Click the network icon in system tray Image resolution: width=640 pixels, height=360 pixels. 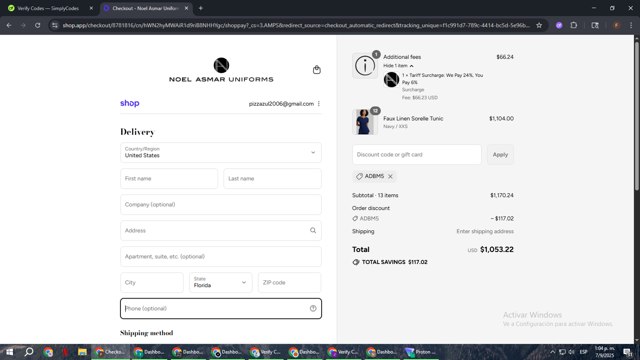(562, 352)
